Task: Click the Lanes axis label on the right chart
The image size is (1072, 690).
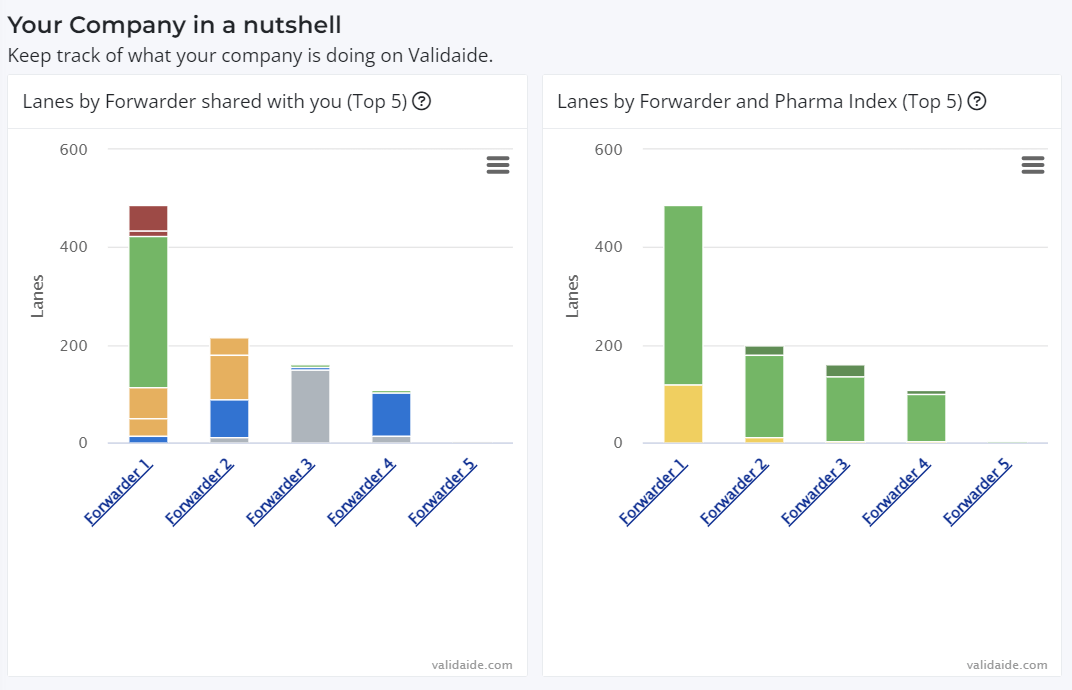Action: (x=575, y=294)
